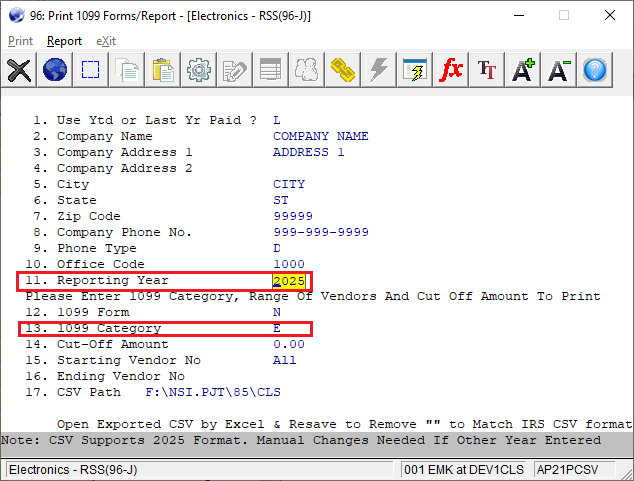
Task: Click the 1099 Category value E
Action: (x=277, y=329)
